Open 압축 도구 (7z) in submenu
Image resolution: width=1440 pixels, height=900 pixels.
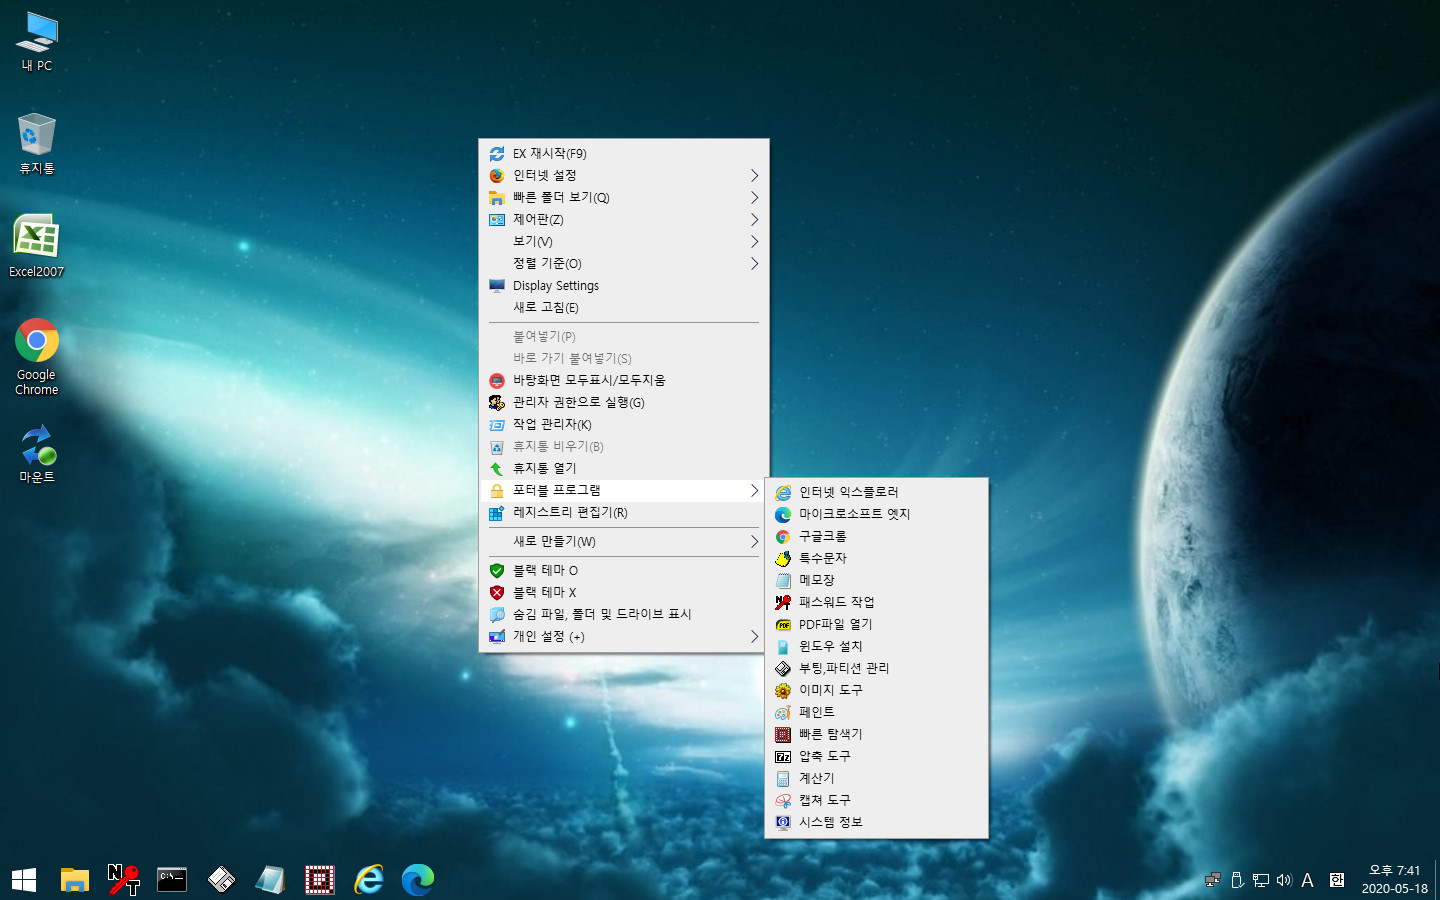pos(876,756)
